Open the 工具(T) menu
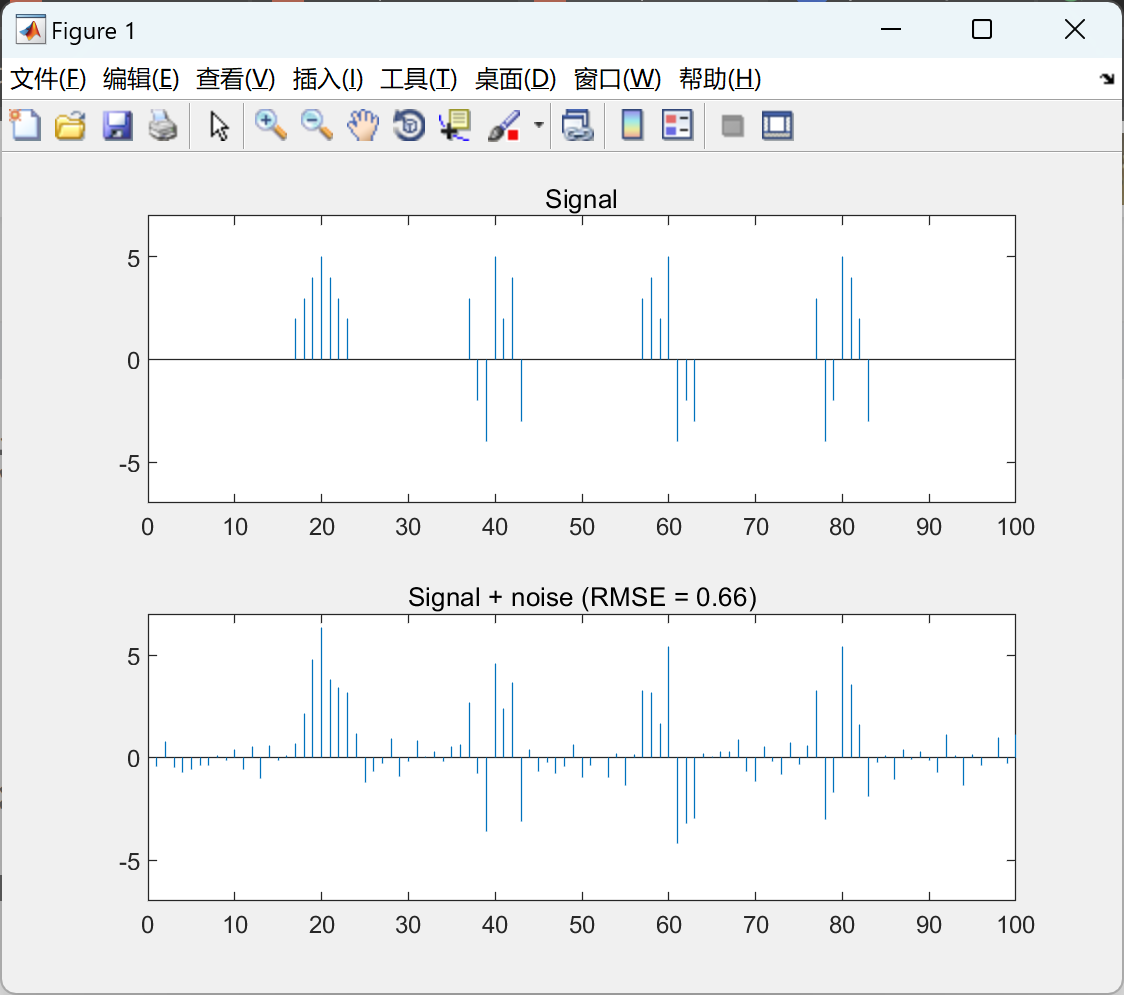Viewport: 1124px width, 995px height. [x=419, y=79]
